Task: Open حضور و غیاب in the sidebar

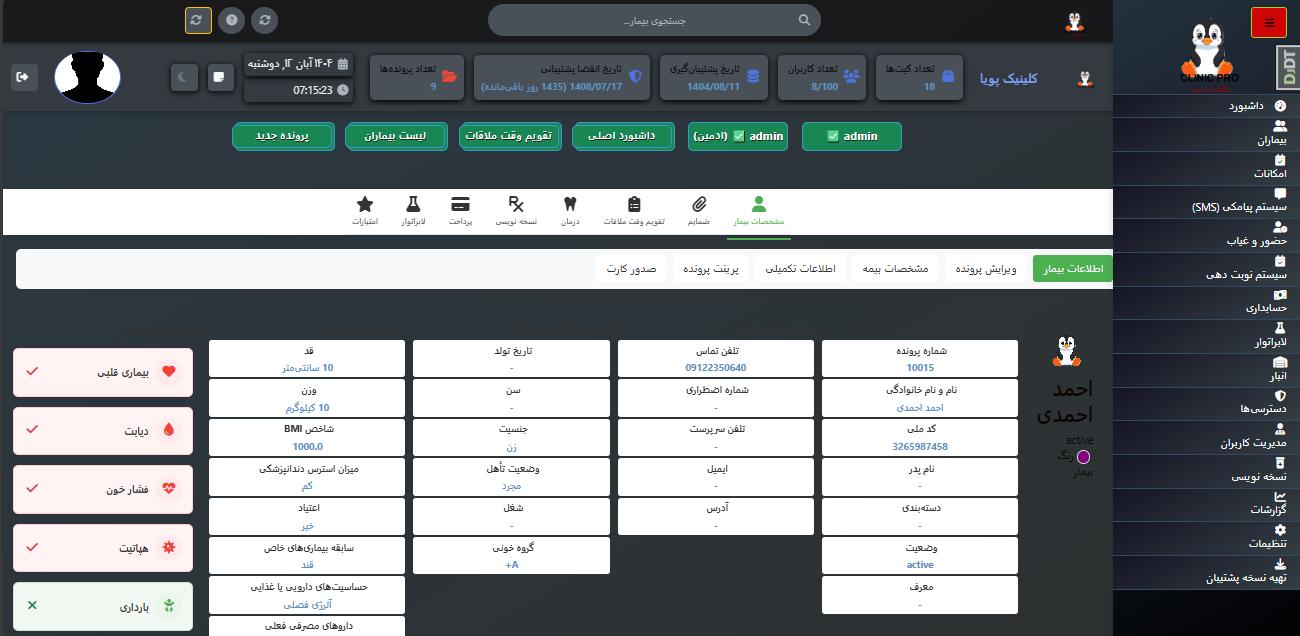Action: coord(1206,235)
